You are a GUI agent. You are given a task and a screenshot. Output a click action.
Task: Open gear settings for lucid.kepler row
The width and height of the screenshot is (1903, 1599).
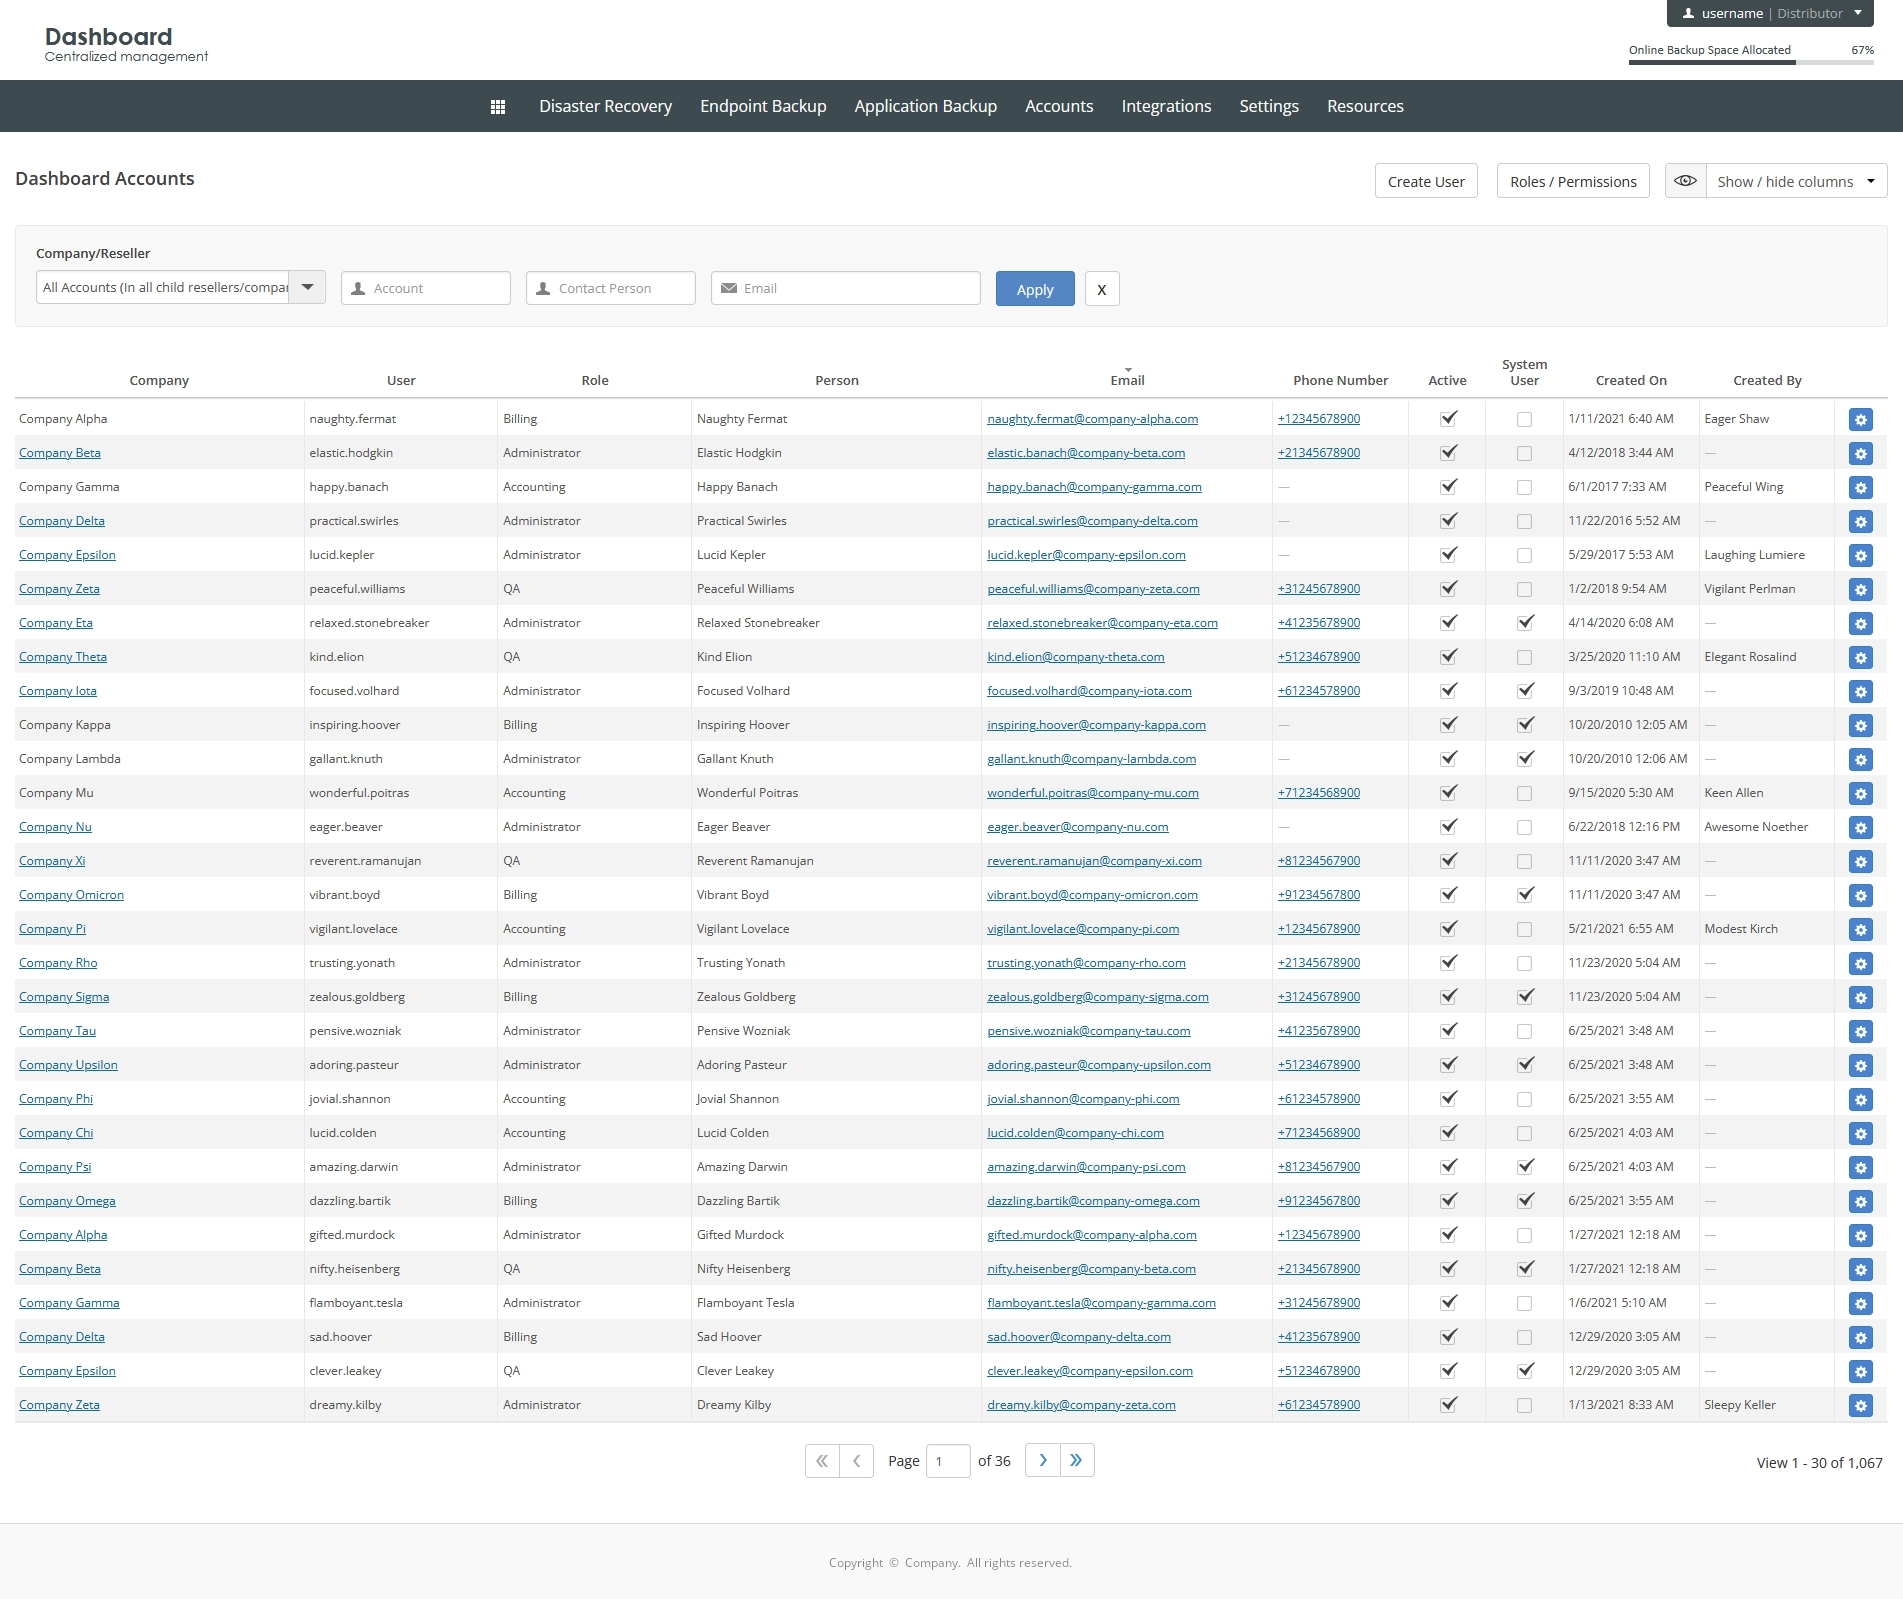(x=1860, y=556)
